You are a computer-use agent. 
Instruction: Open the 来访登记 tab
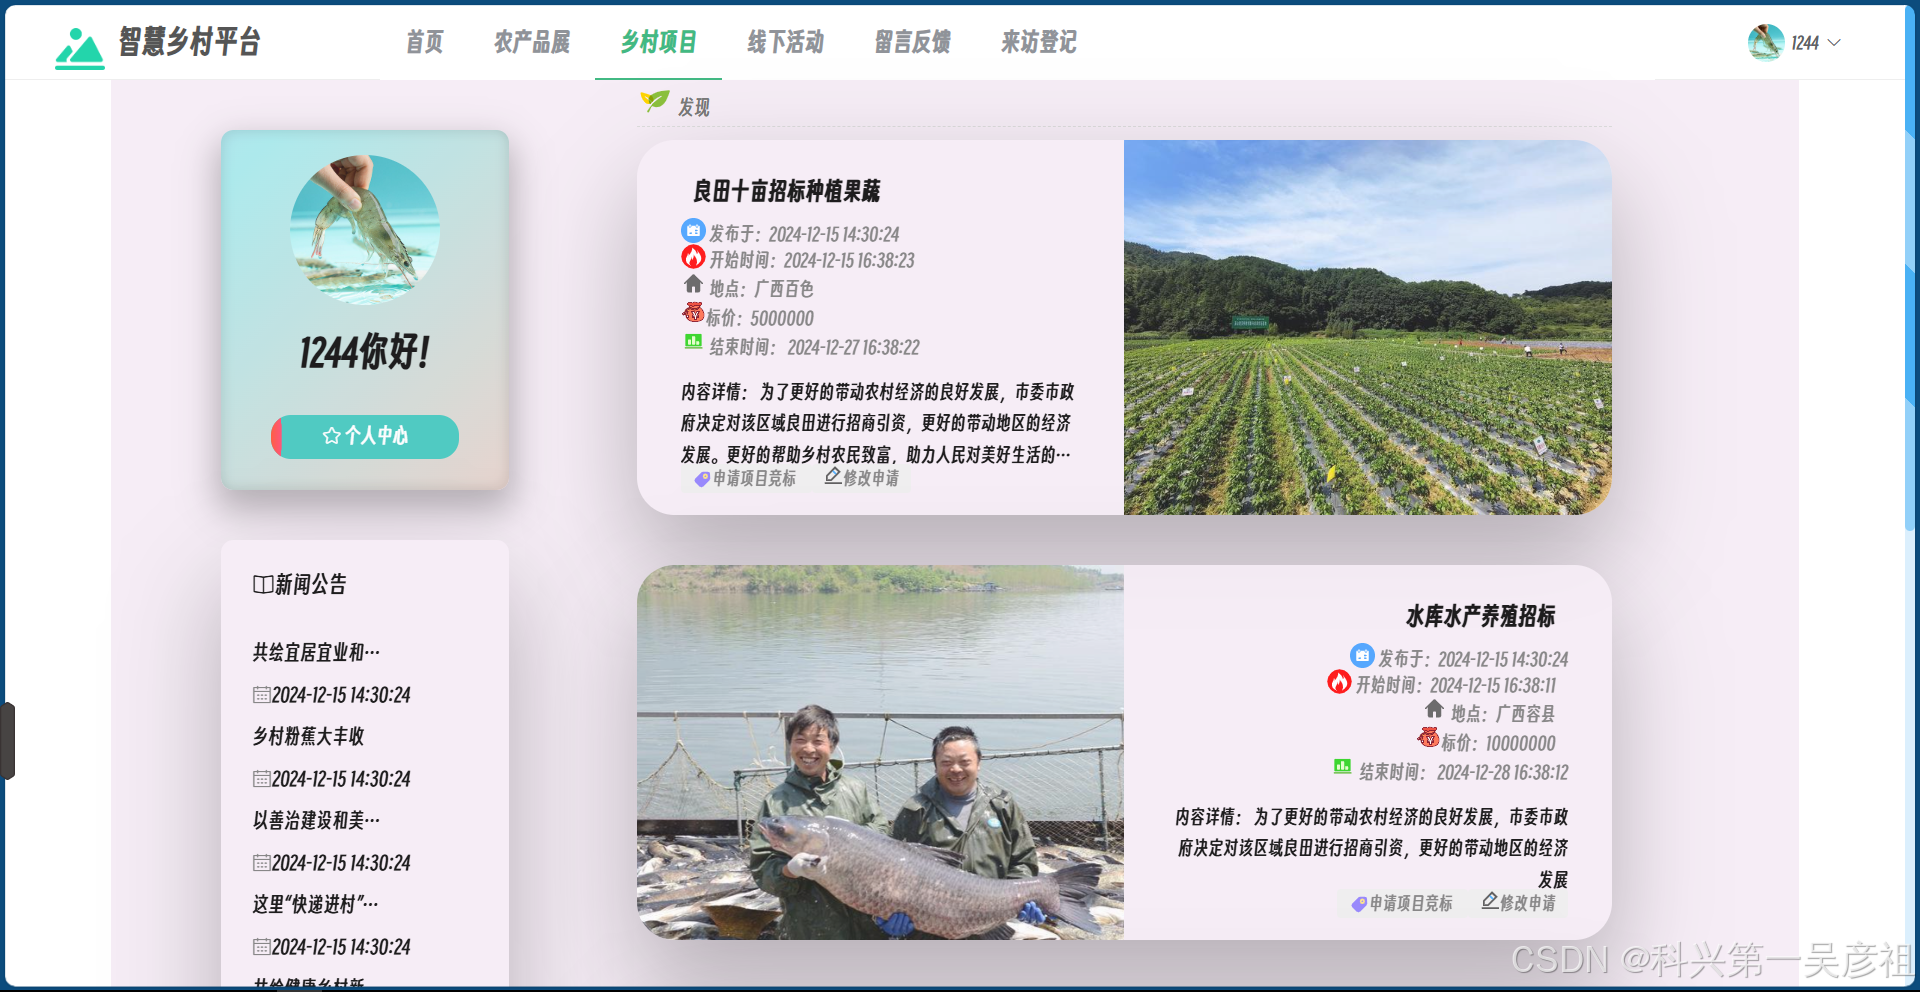(x=1039, y=42)
